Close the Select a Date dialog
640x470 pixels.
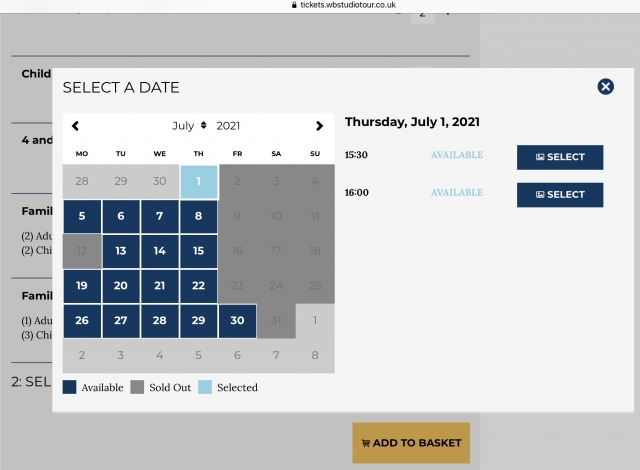pyautogui.click(x=605, y=87)
